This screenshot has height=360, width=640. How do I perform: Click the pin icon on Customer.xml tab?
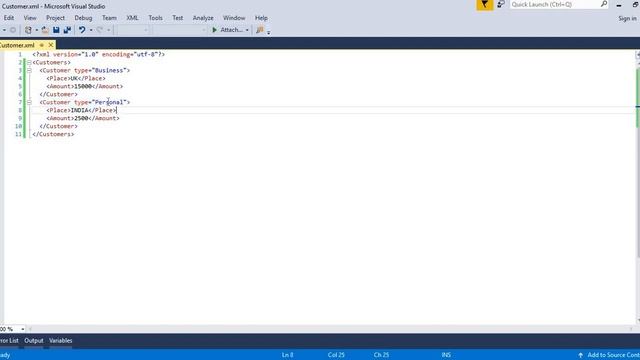(x=42, y=45)
